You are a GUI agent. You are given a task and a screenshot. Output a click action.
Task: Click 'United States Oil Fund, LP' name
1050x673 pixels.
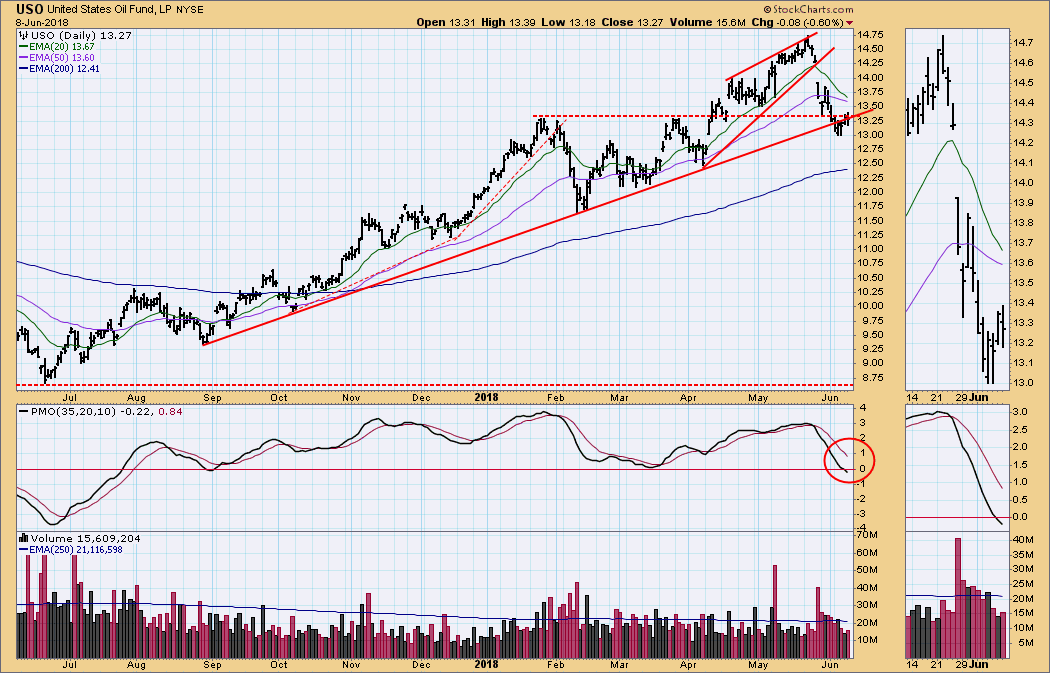tap(110, 9)
